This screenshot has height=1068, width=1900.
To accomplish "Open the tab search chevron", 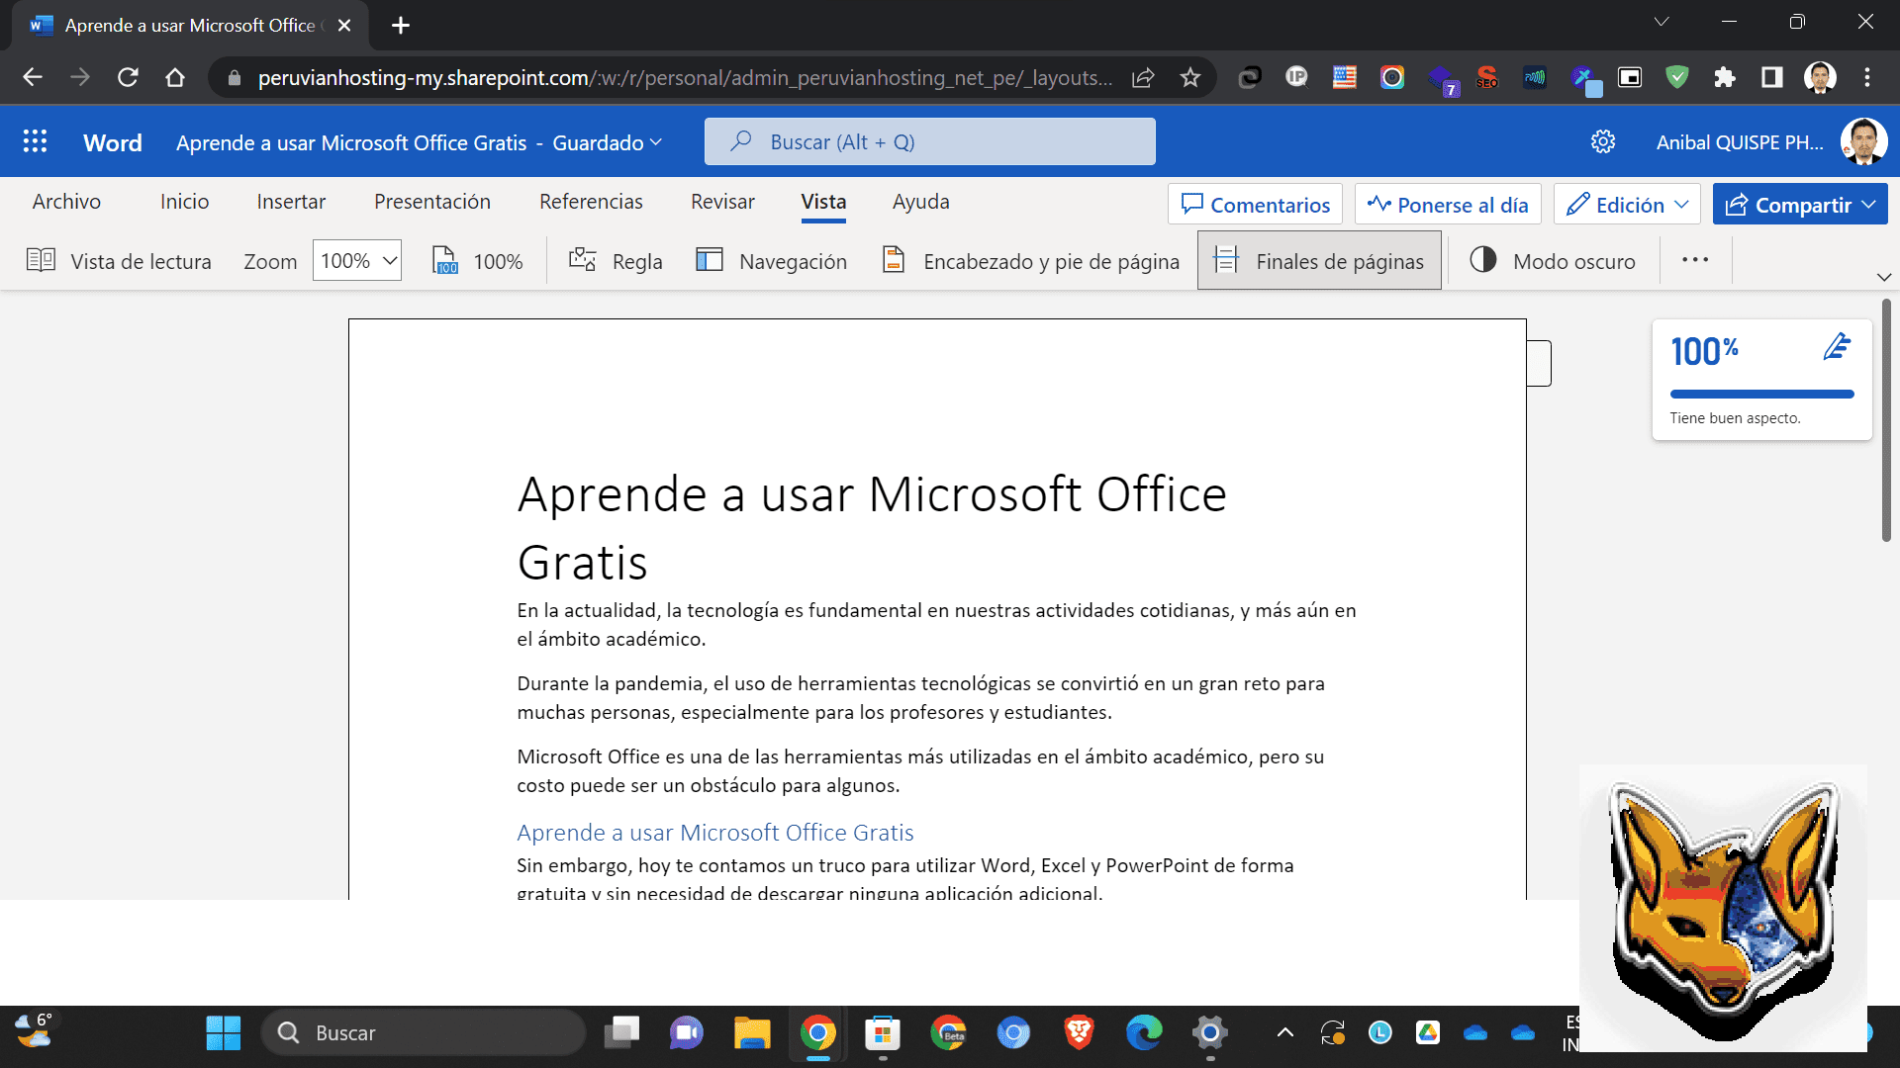I will (x=1661, y=22).
